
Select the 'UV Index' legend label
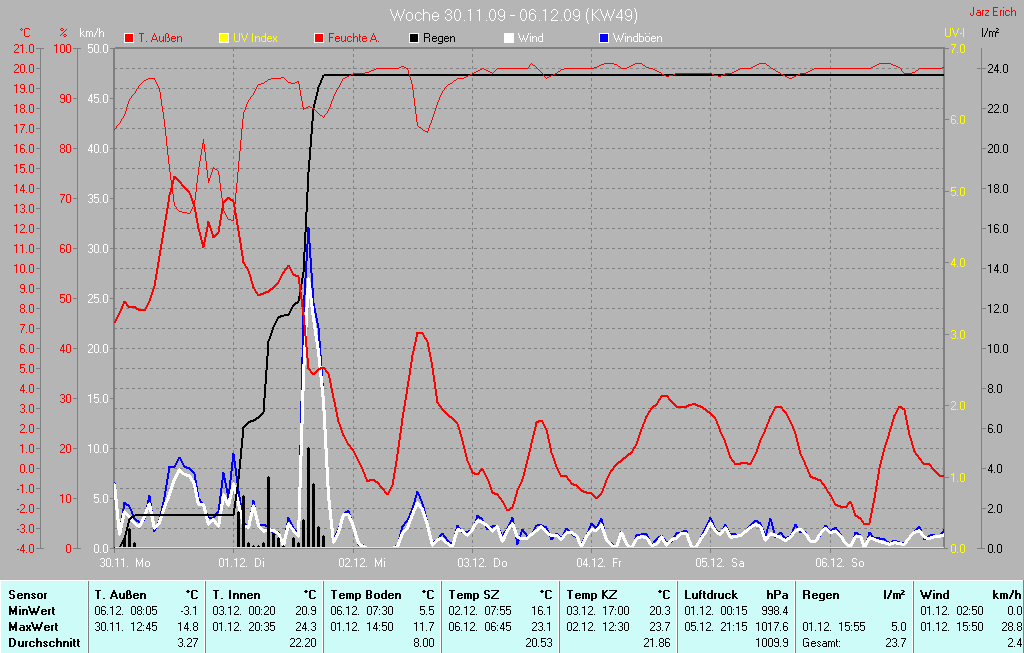[255, 38]
